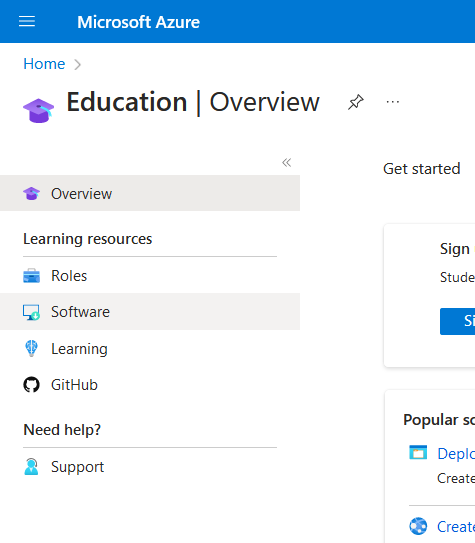Image resolution: width=475 pixels, height=543 pixels.
Task: Select Overview in the sidebar
Action: click(150, 193)
